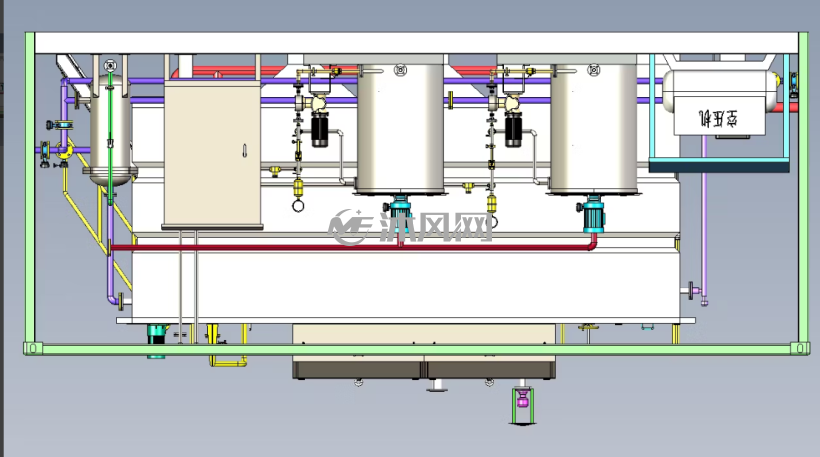The height and width of the screenshot is (457, 820).
Task: Pick the magenta valve below the frame
Action: click(522, 401)
